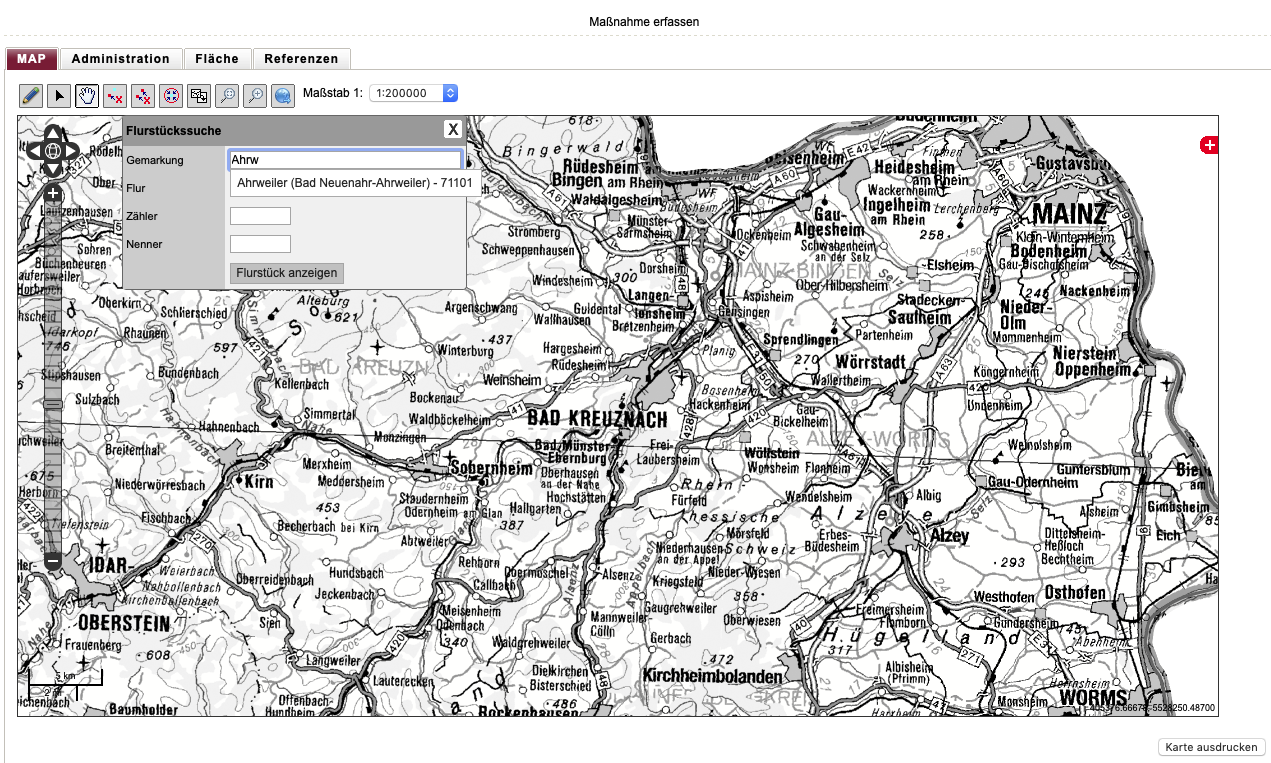This screenshot has width=1271, height=763.
Task: Pan map up with the north arrow
Action: pos(53,133)
